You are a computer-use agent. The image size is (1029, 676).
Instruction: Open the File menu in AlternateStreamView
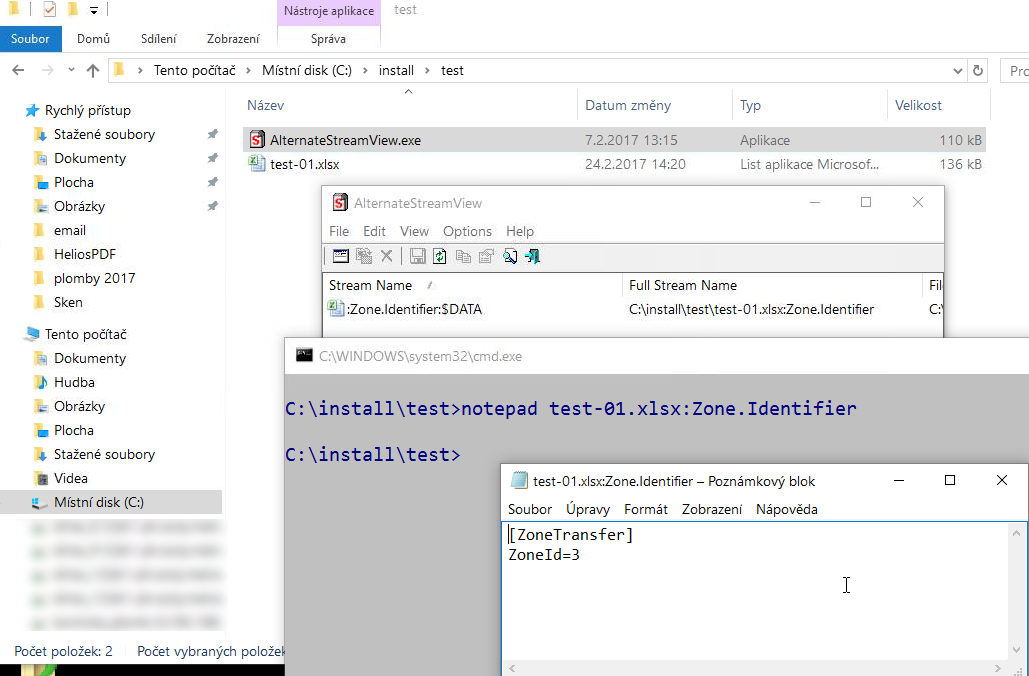tap(339, 231)
